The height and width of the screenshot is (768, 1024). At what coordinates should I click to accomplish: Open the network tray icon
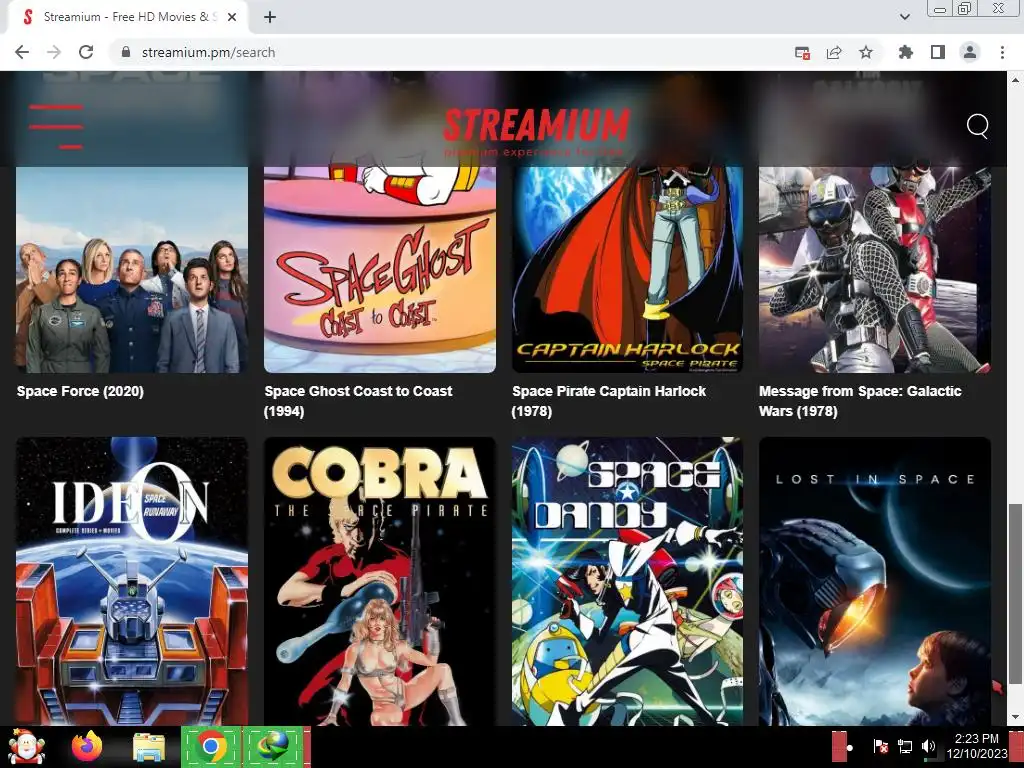[x=905, y=746]
